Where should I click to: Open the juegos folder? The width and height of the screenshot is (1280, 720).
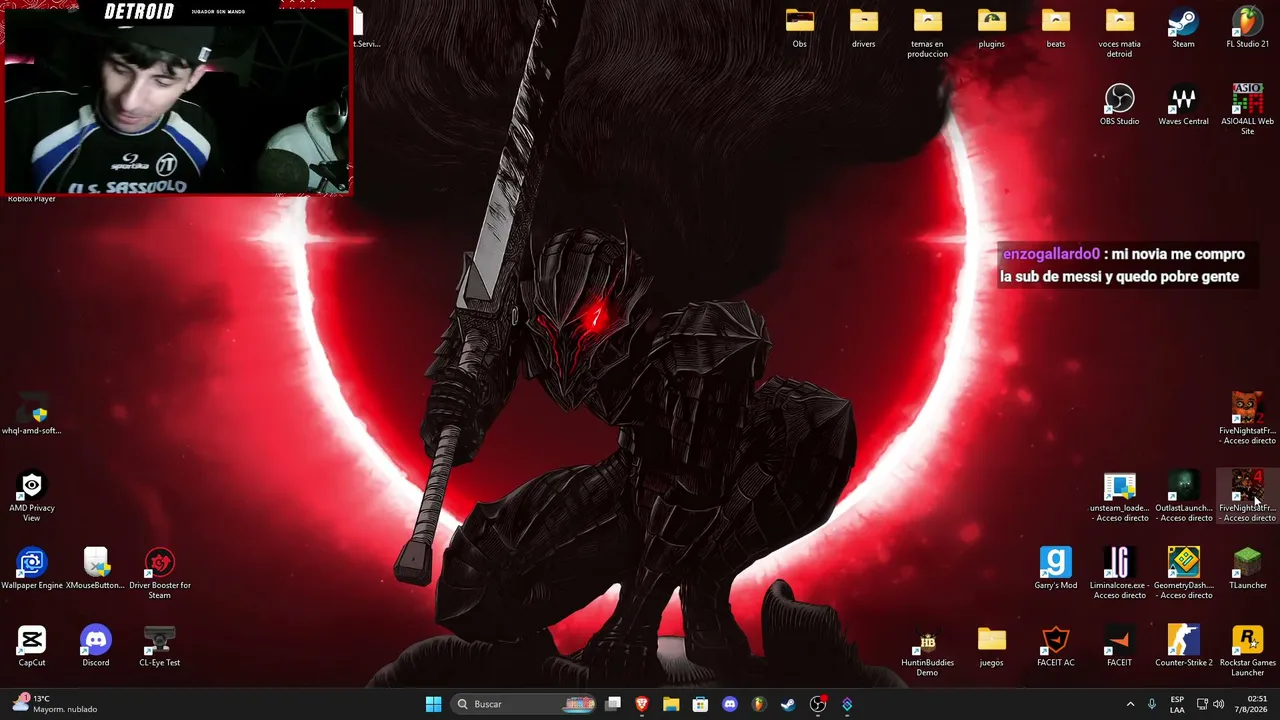coord(991,646)
